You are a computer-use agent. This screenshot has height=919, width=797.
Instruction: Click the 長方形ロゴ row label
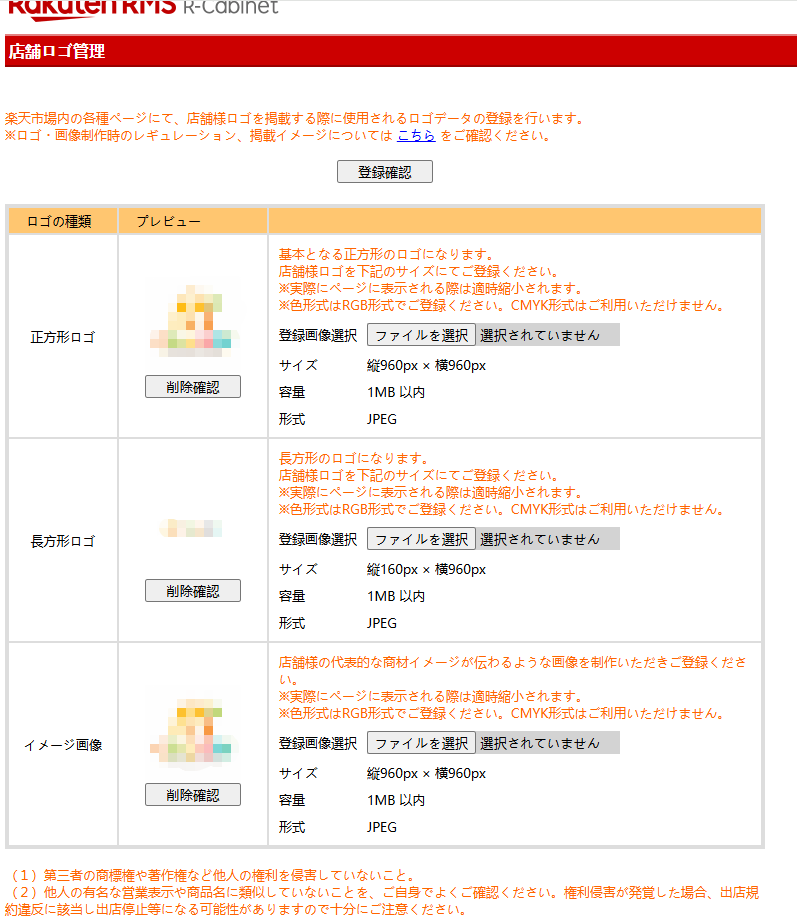click(63, 541)
